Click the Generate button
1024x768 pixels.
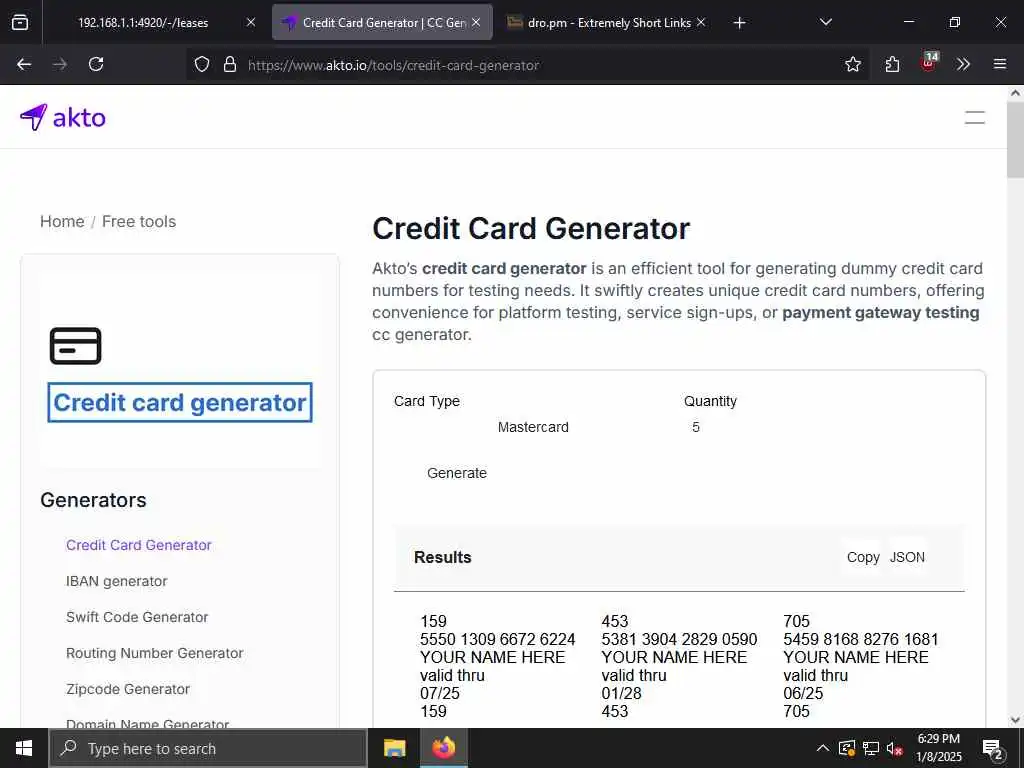(456, 473)
